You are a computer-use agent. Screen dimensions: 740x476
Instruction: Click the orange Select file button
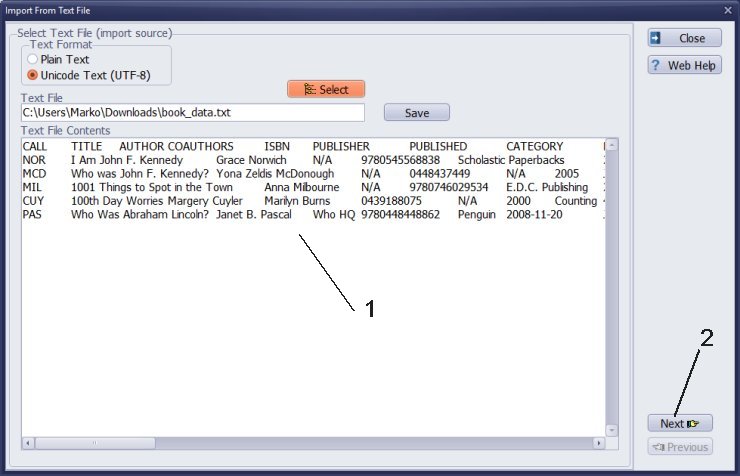click(x=326, y=89)
